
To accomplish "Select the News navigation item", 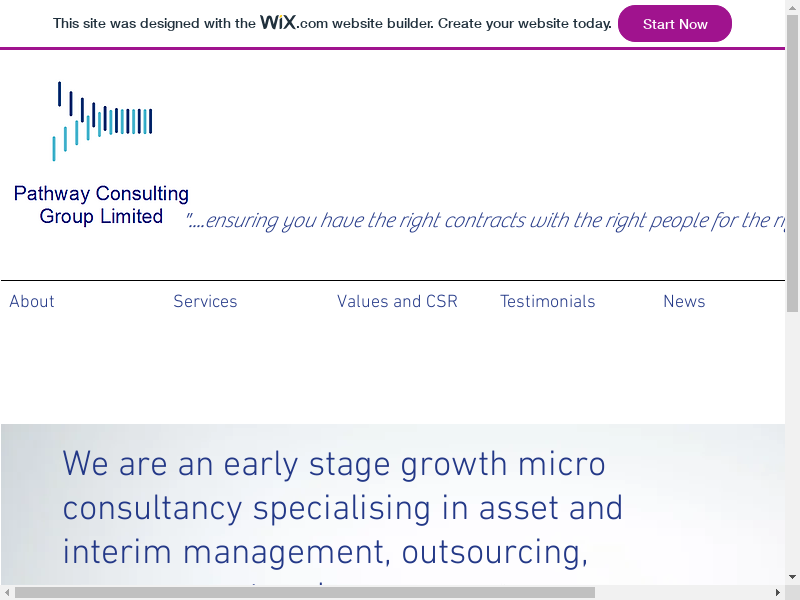I will click(684, 302).
